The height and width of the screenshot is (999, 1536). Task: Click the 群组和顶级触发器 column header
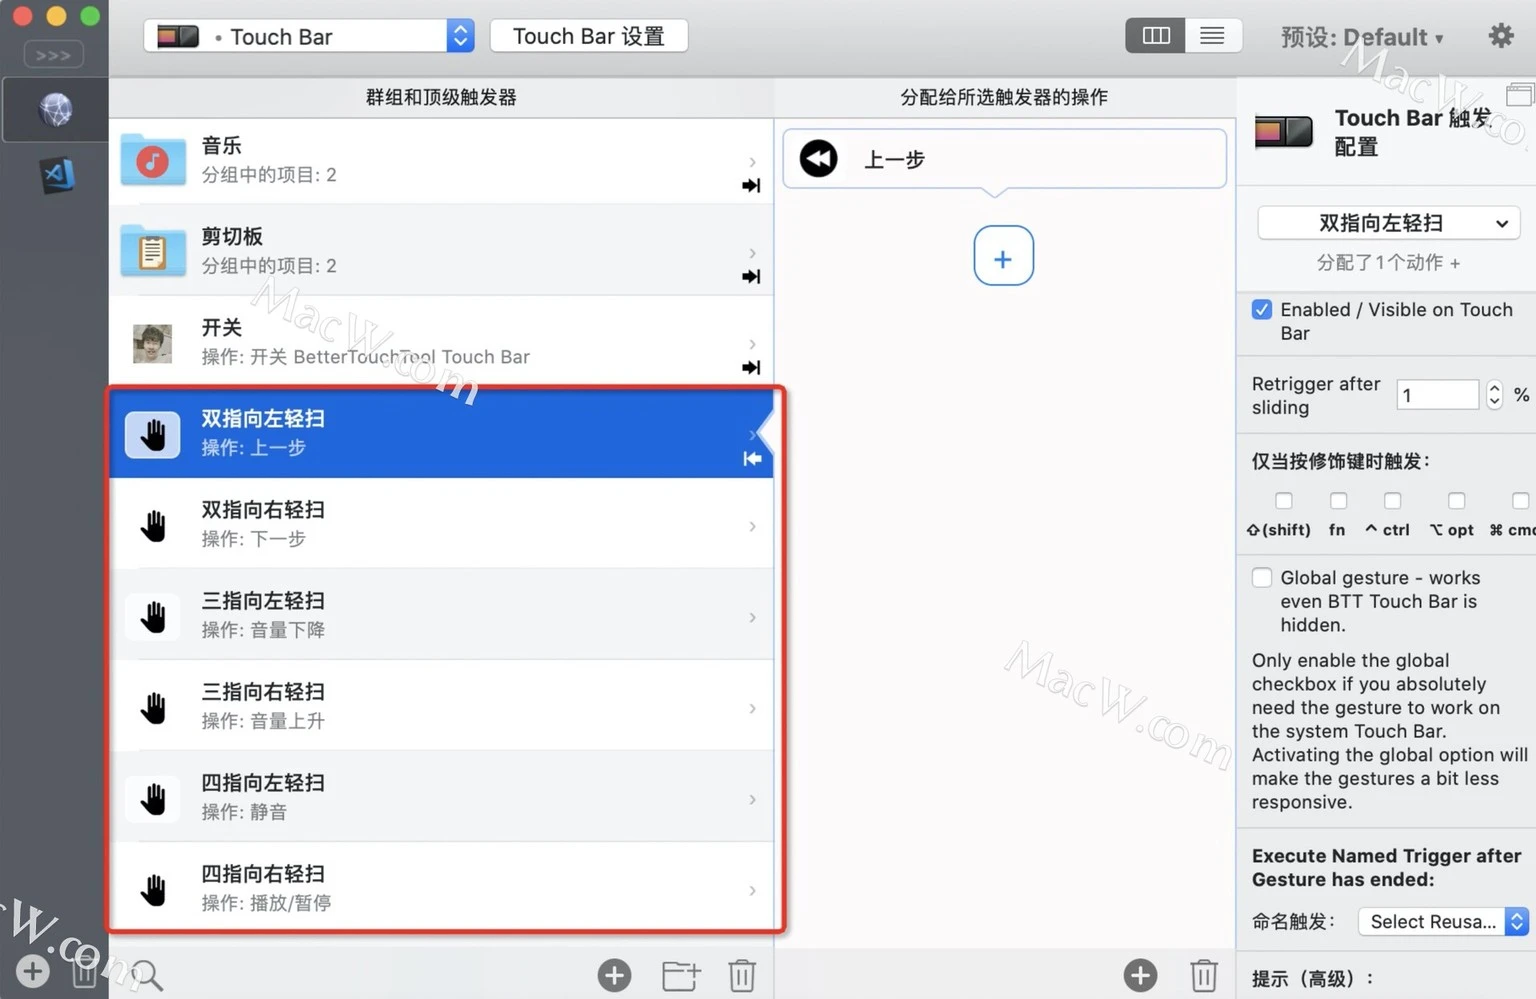(441, 97)
